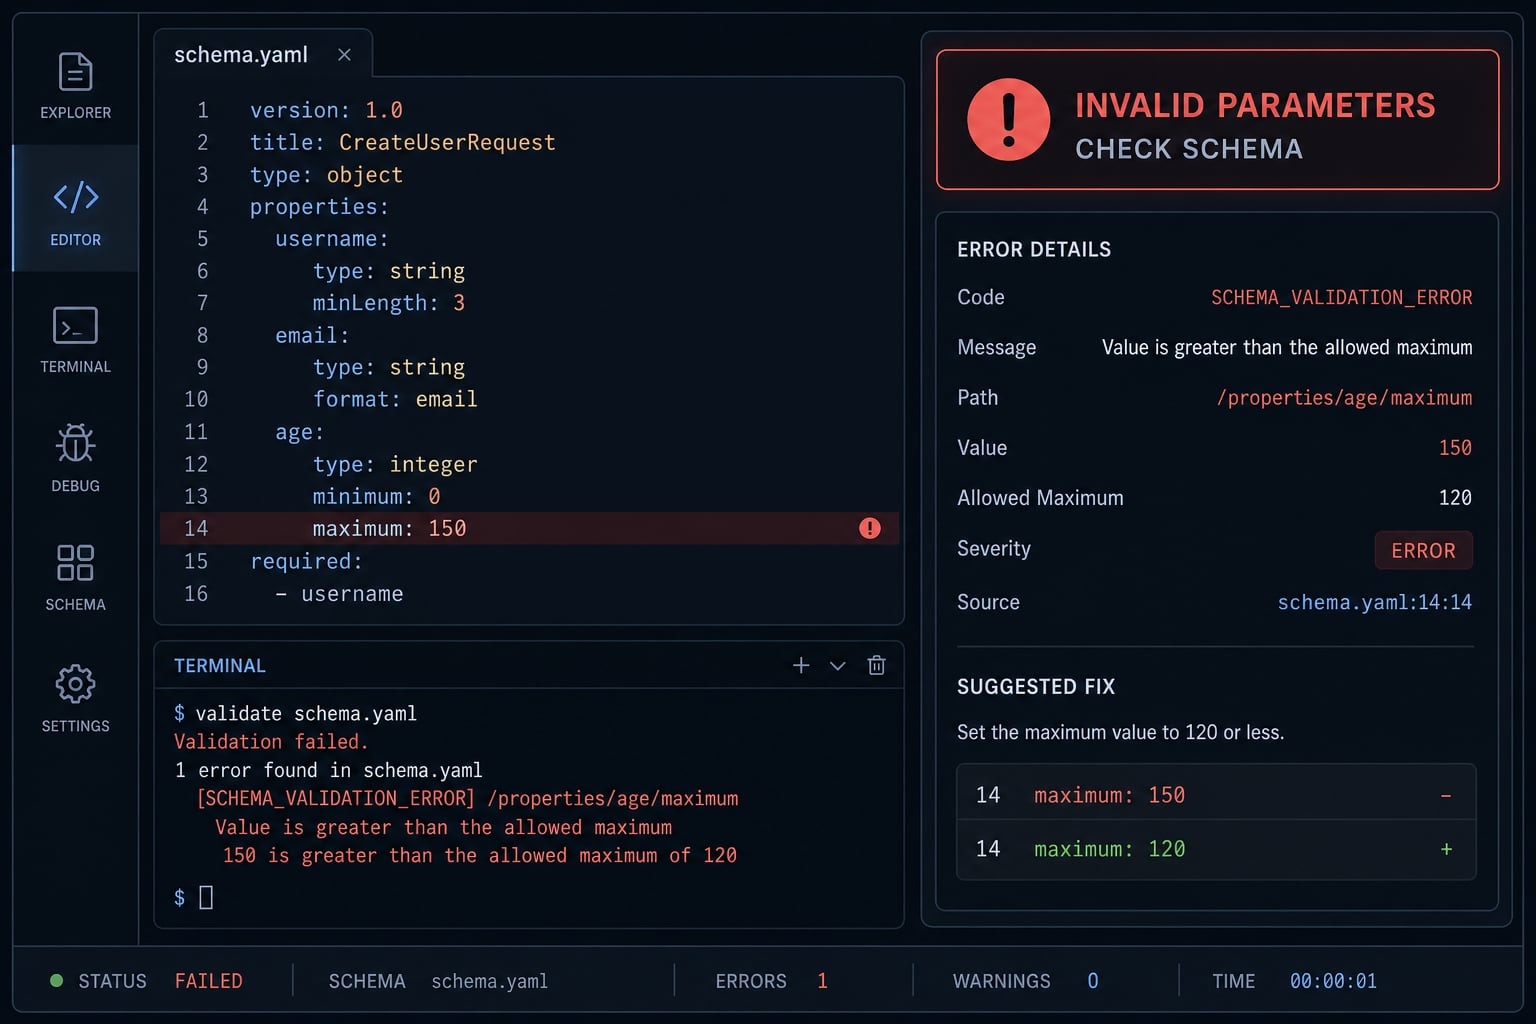Click the error marker on line 14
Image resolution: width=1536 pixels, height=1024 pixels.
[x=870, y=528]
